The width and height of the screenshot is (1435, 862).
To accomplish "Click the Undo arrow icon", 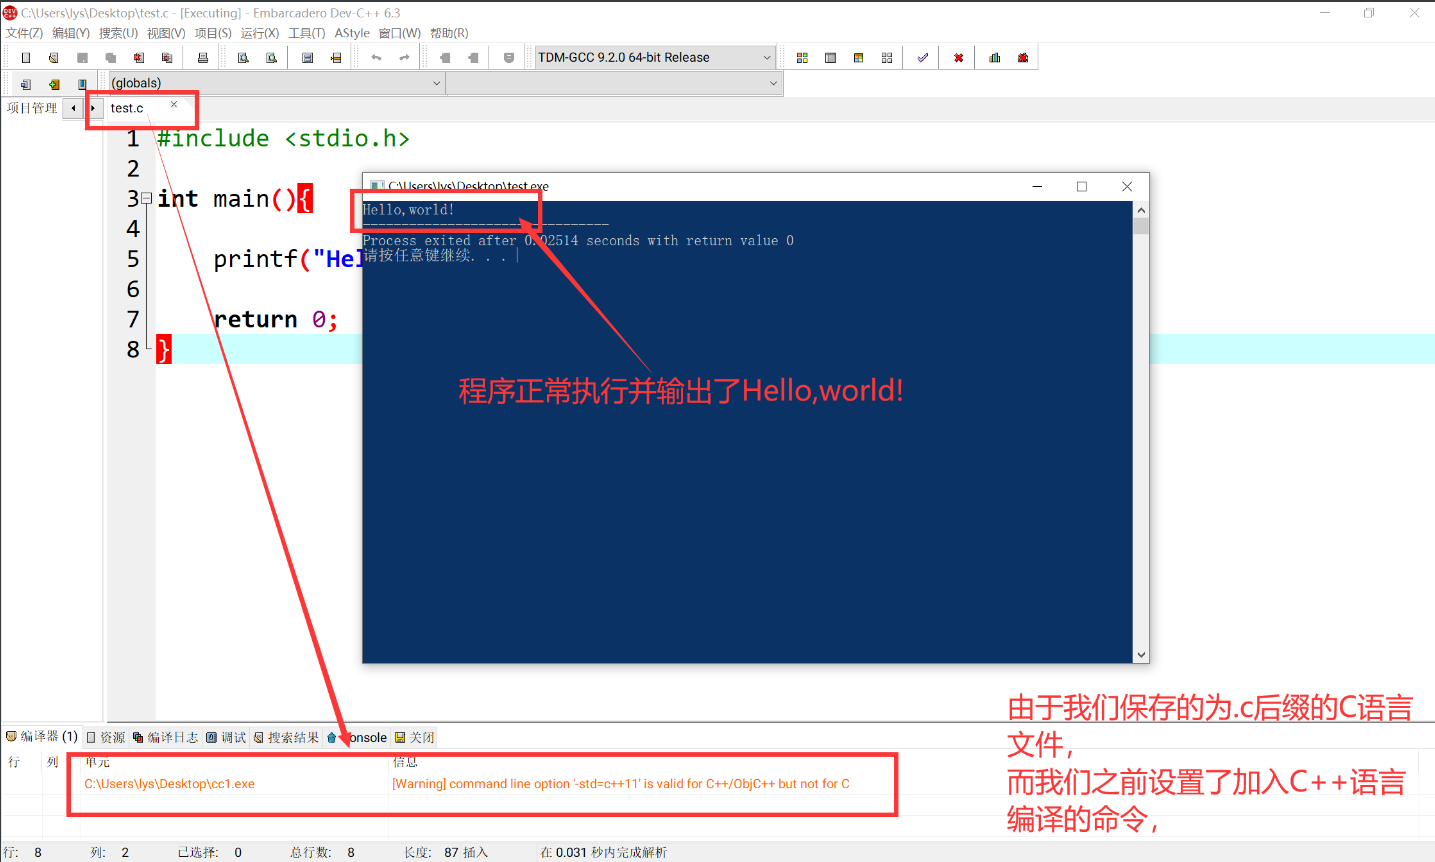I will (375, 57).
